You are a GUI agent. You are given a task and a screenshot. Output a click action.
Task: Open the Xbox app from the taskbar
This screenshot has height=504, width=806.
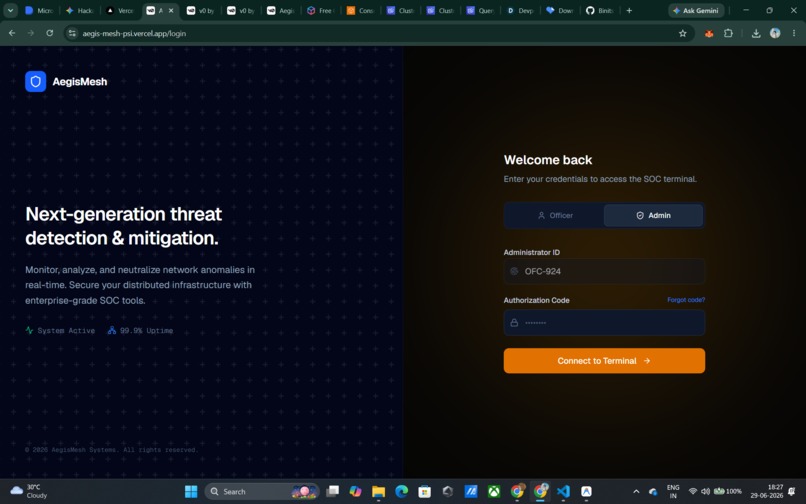pos(494,492)
